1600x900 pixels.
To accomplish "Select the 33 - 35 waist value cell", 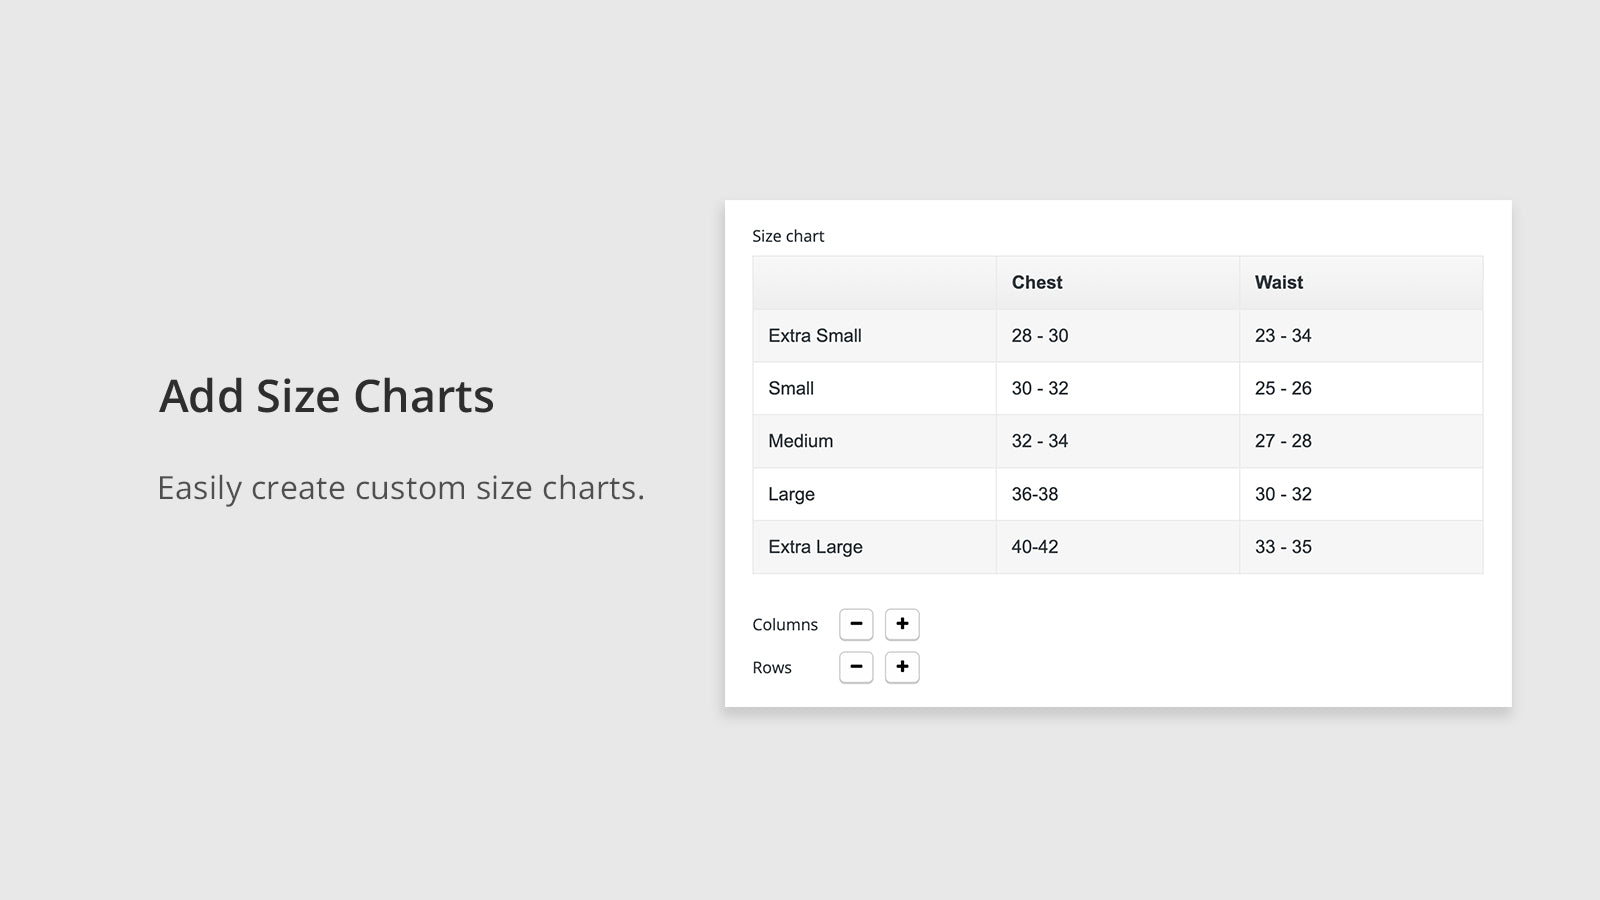I will click(x=1283, y=547).
